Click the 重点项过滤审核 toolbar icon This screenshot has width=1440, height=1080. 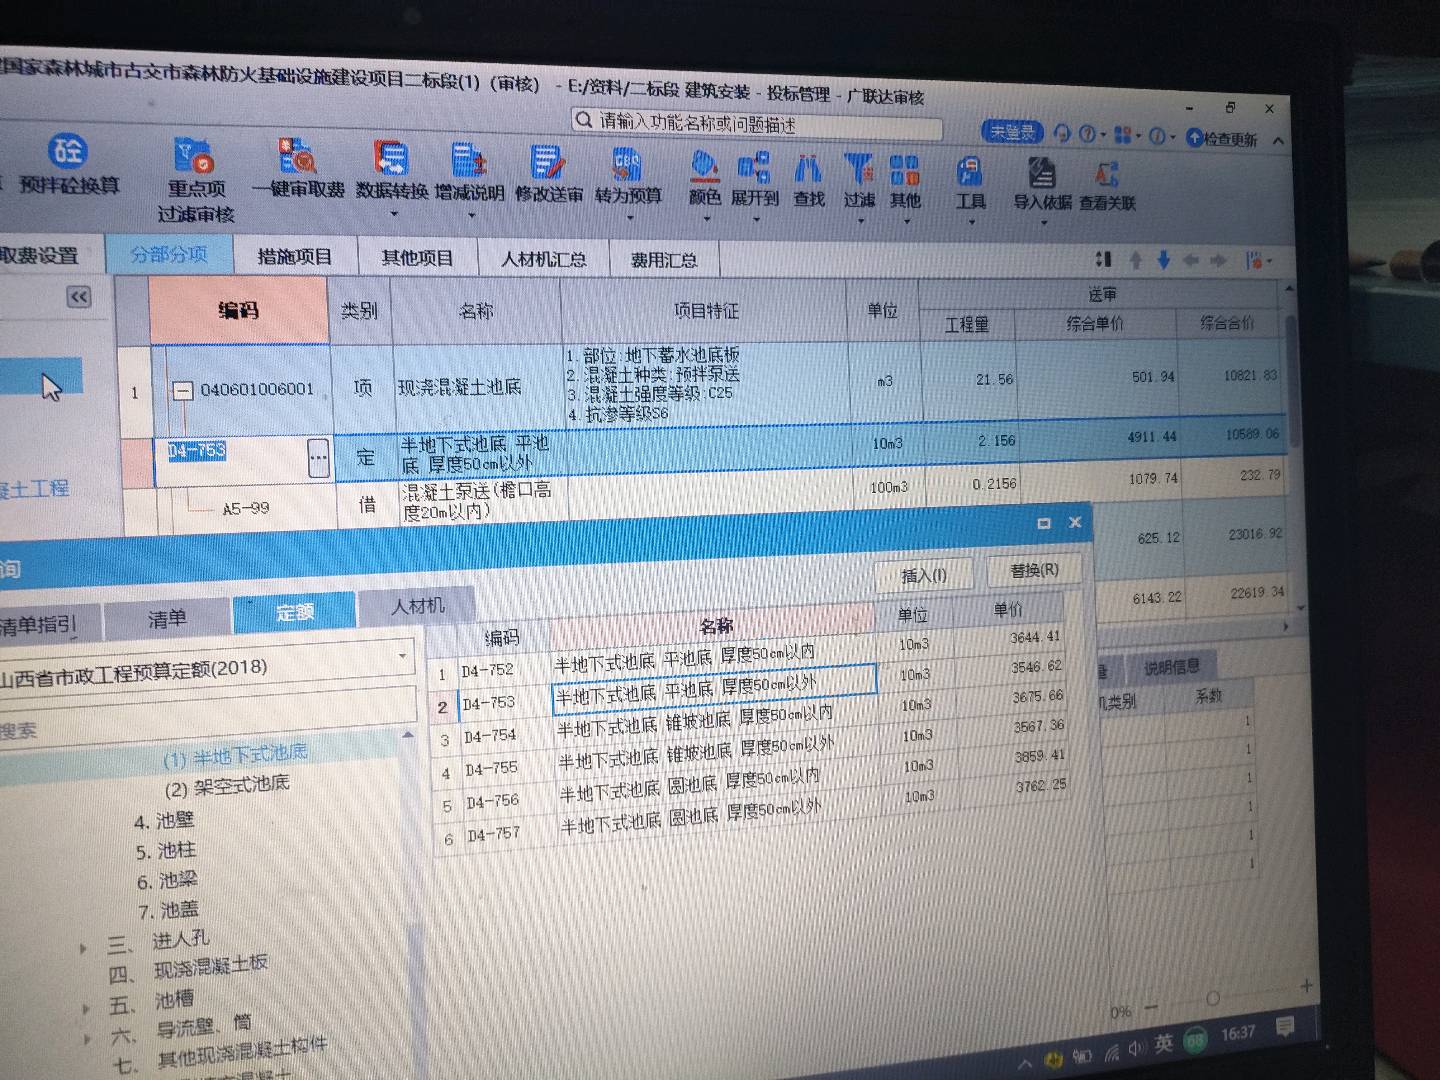click(195, 180)
